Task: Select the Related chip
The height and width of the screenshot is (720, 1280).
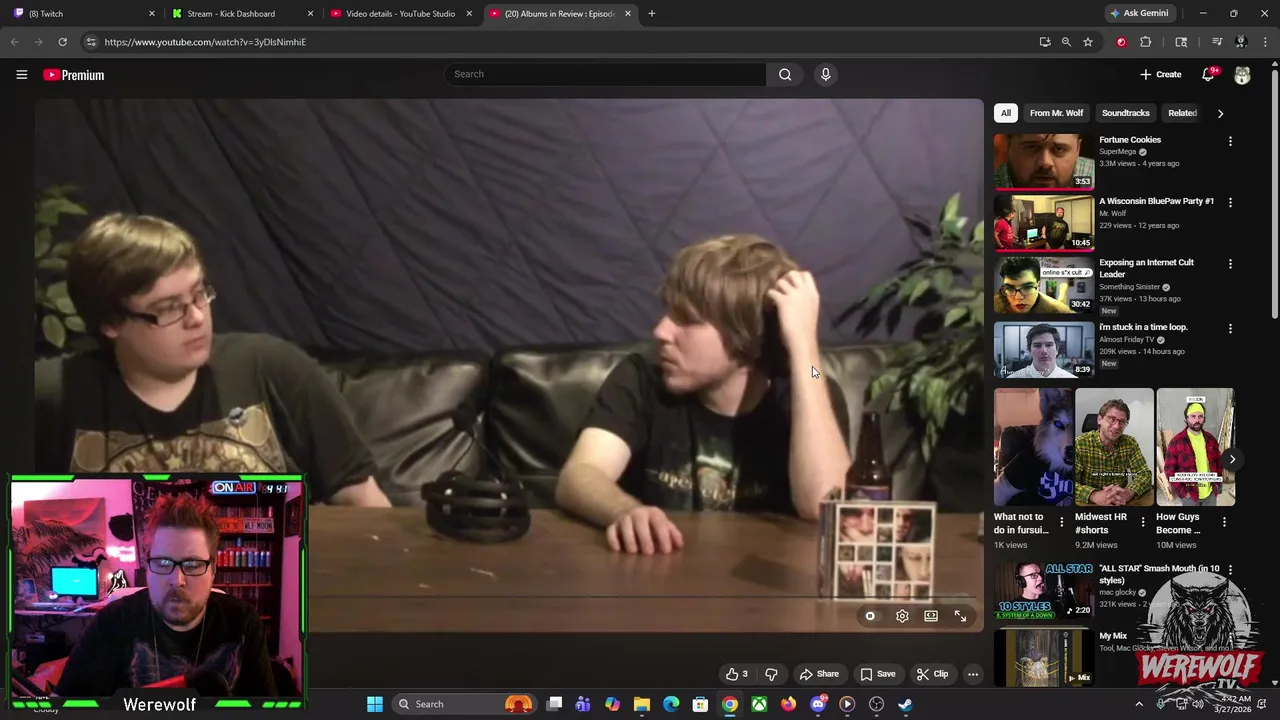Action: coord(1182,113)
